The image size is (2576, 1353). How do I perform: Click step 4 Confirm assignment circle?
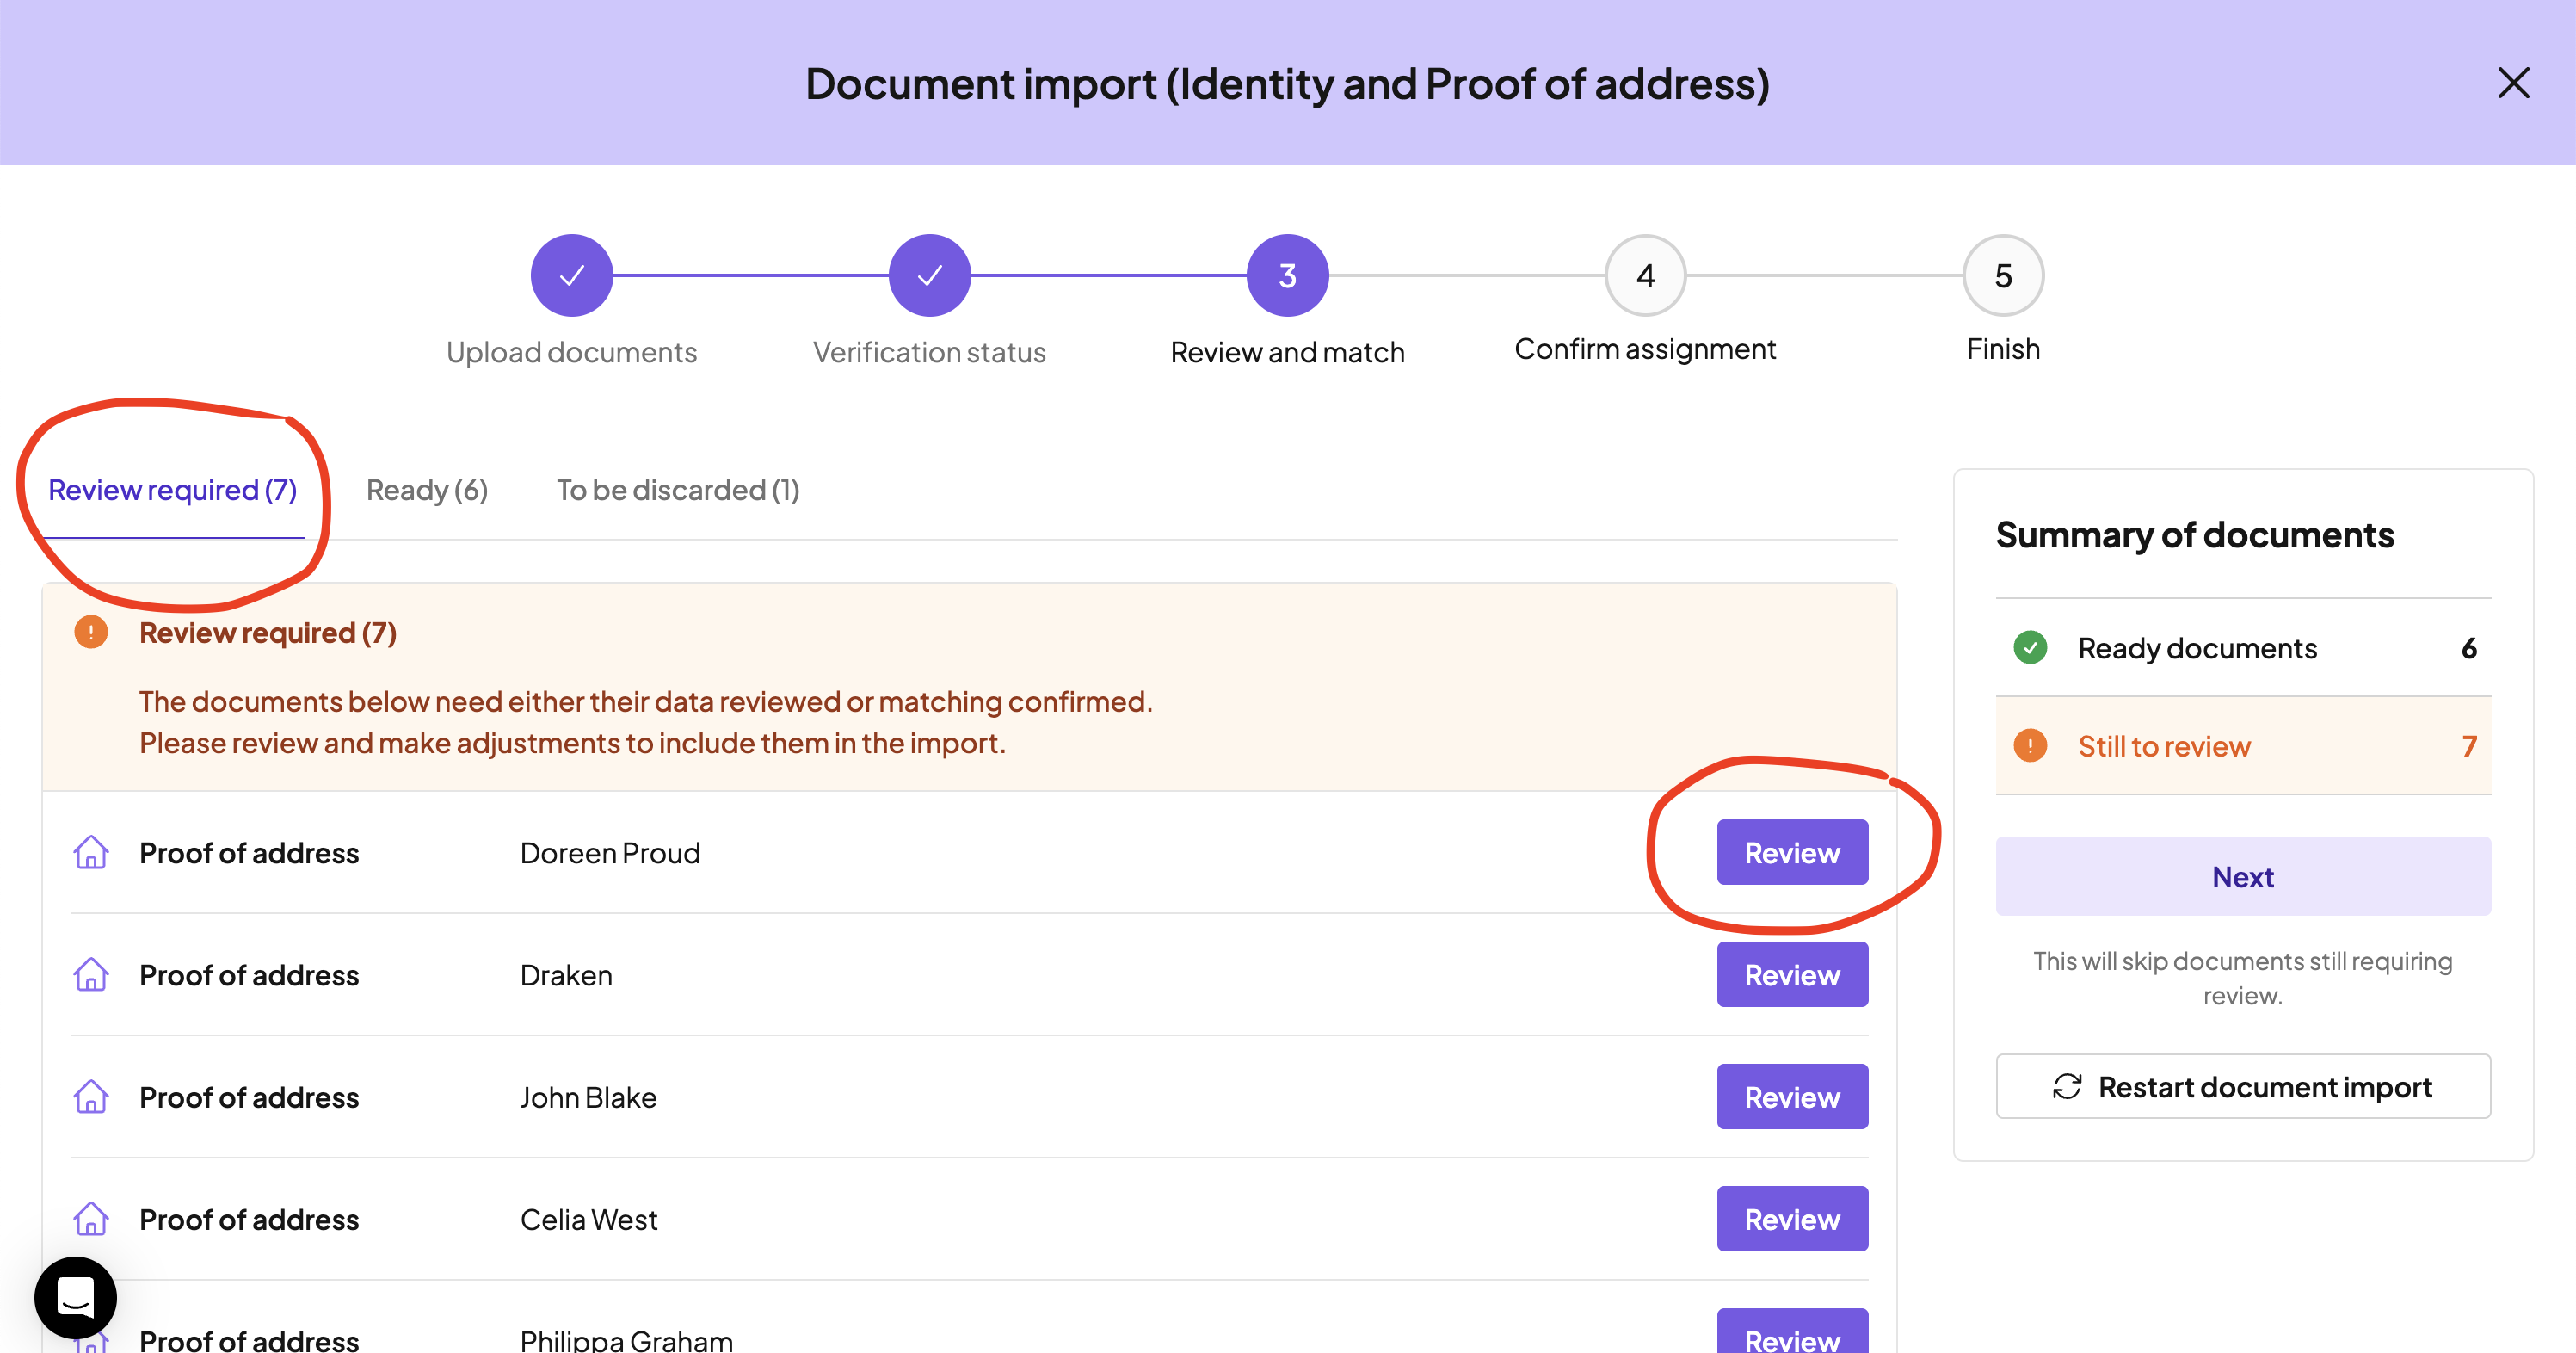point(1644,276)
